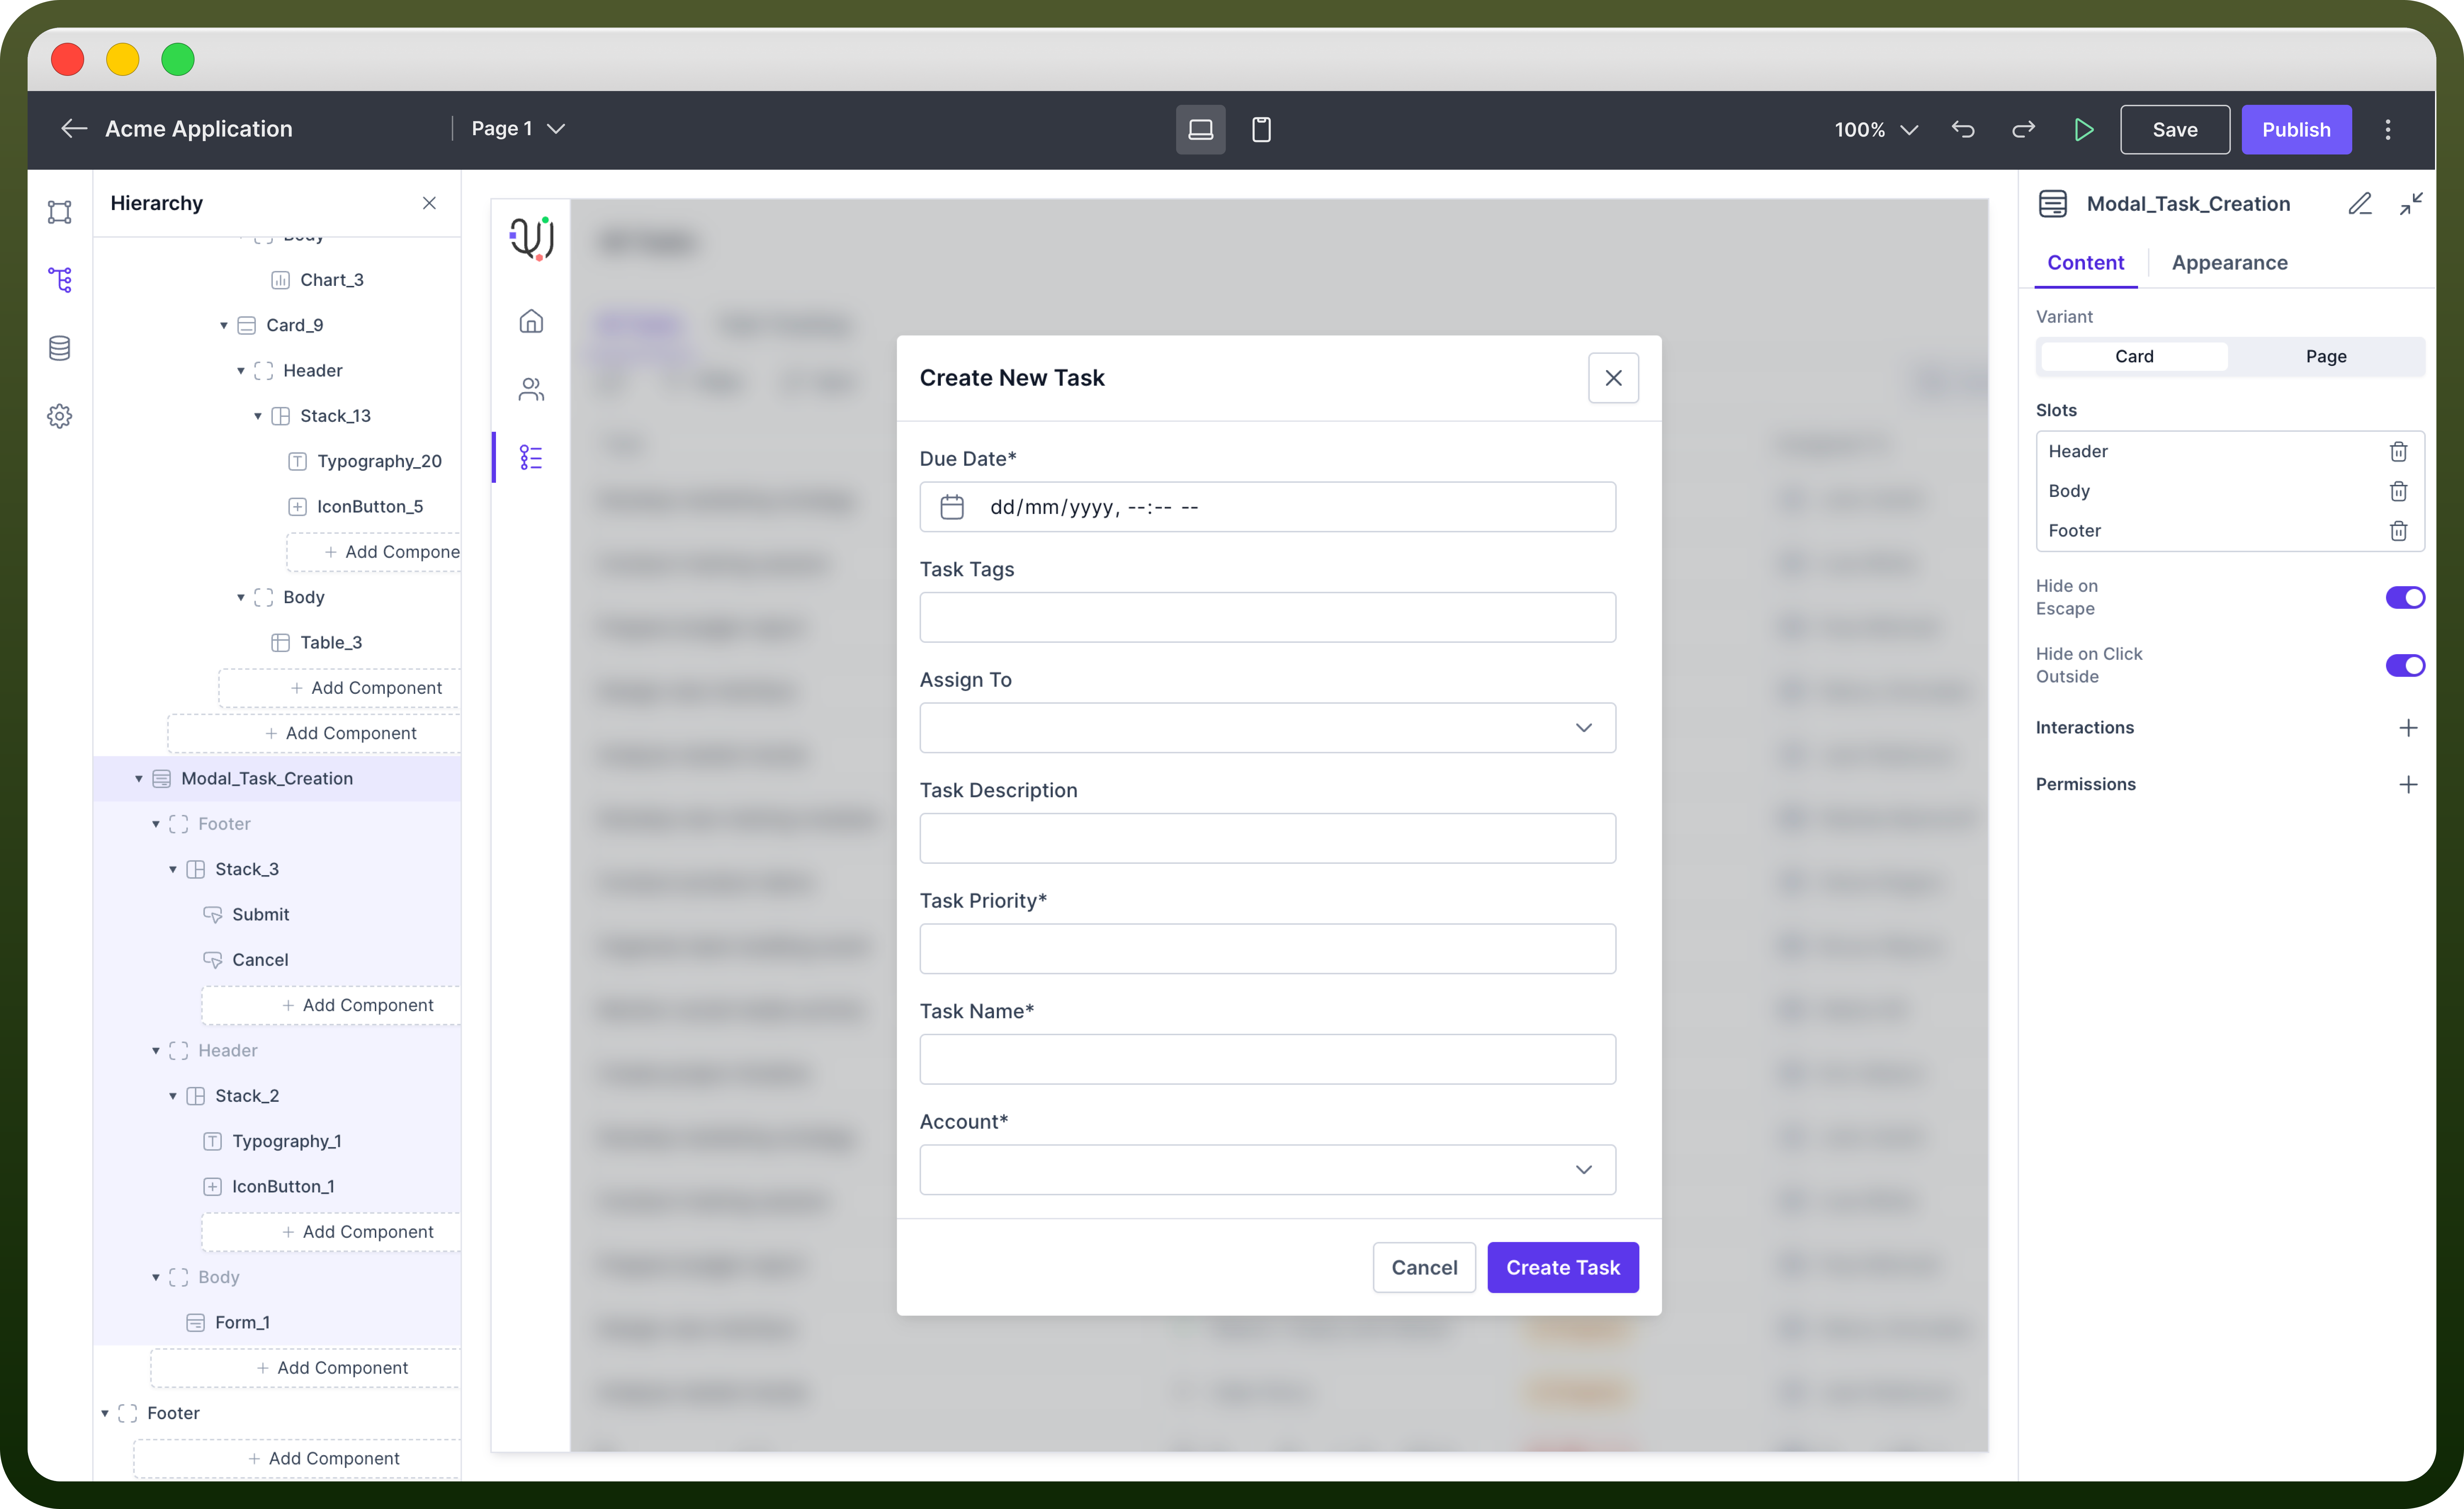Select the Card variant
The image size is (2464, 1509).
coord(2134,357)
